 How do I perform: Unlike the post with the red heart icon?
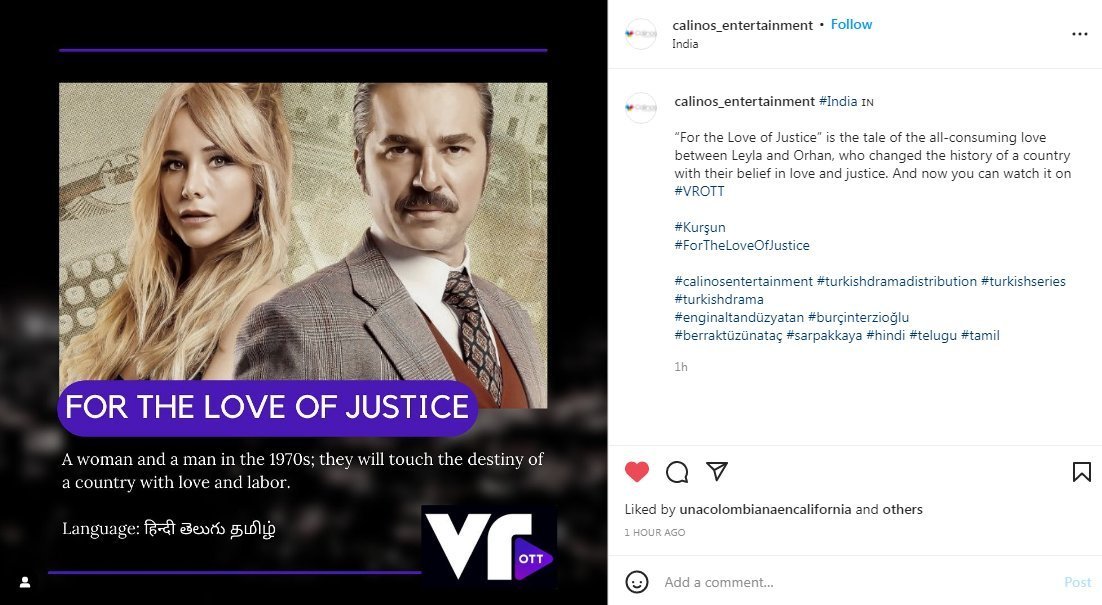(x=637, y=471)
